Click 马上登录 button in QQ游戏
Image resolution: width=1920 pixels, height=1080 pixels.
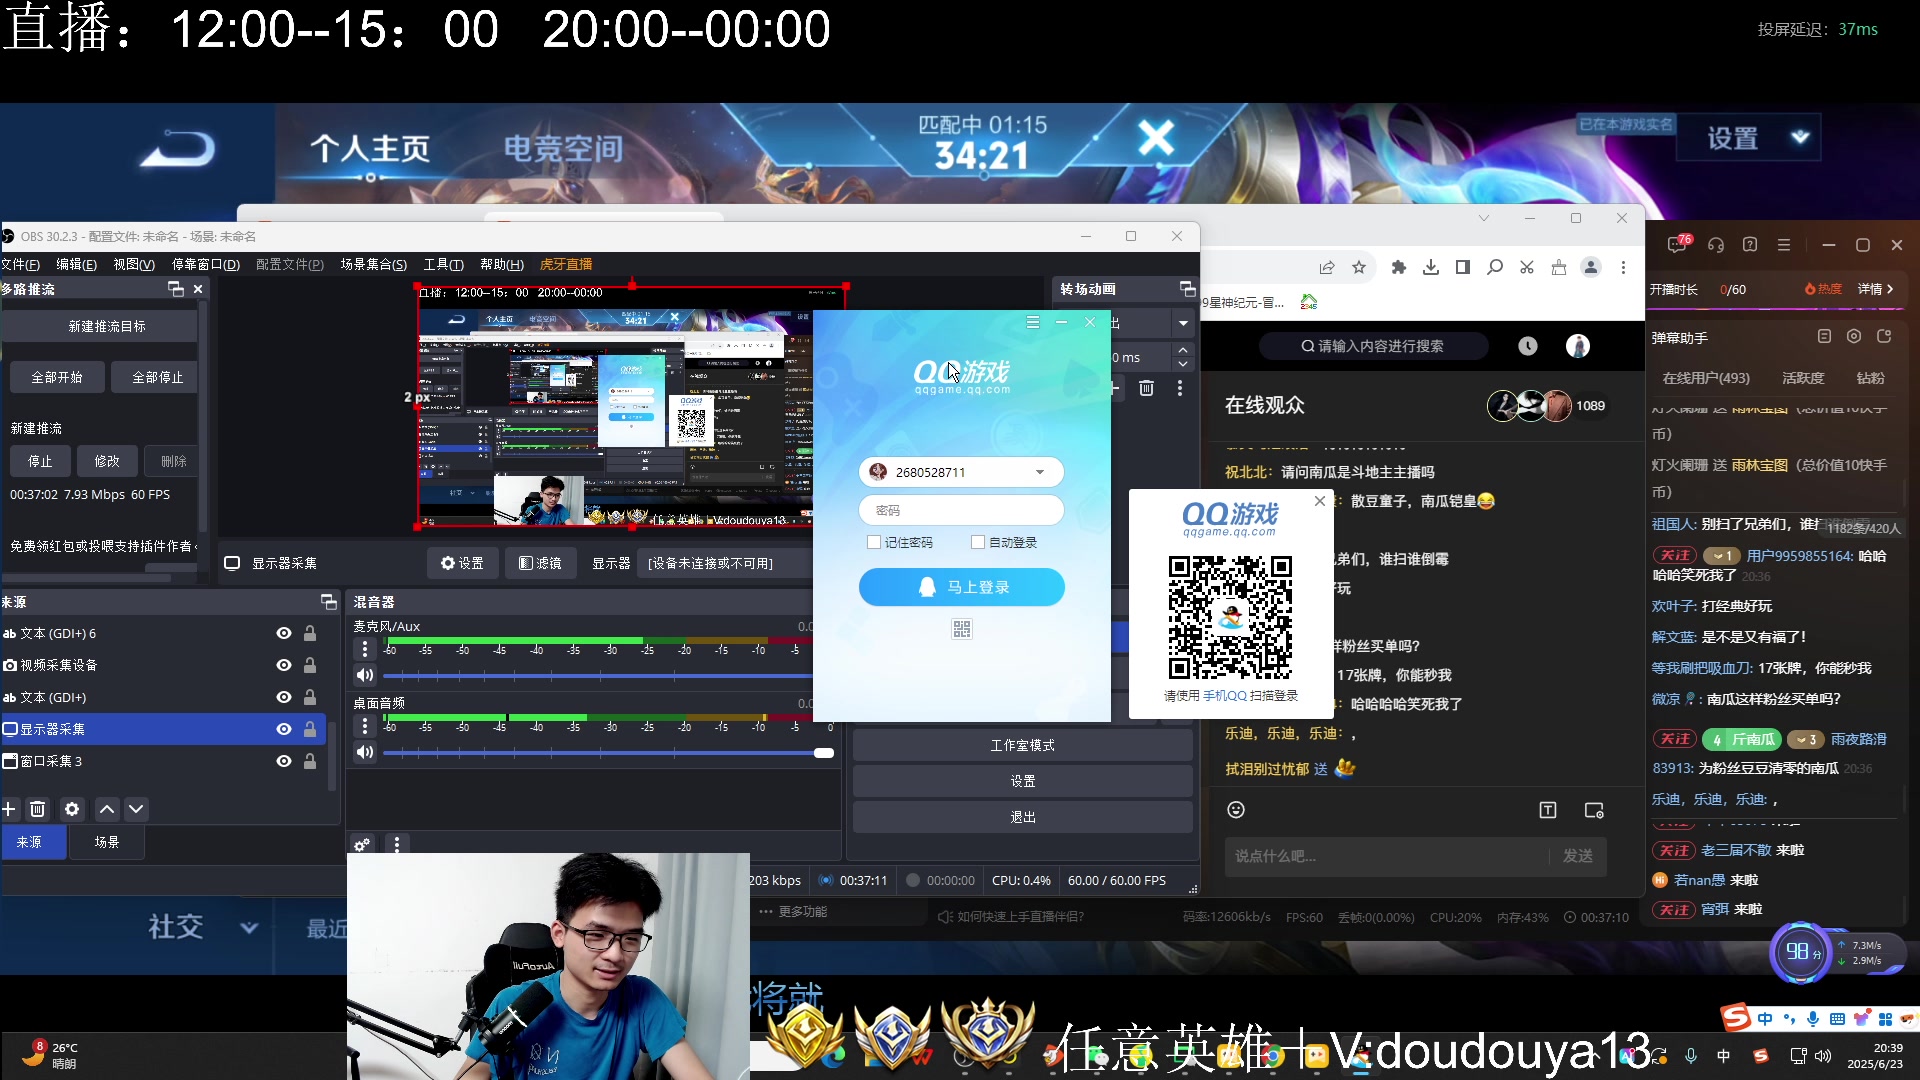[961, 587]
